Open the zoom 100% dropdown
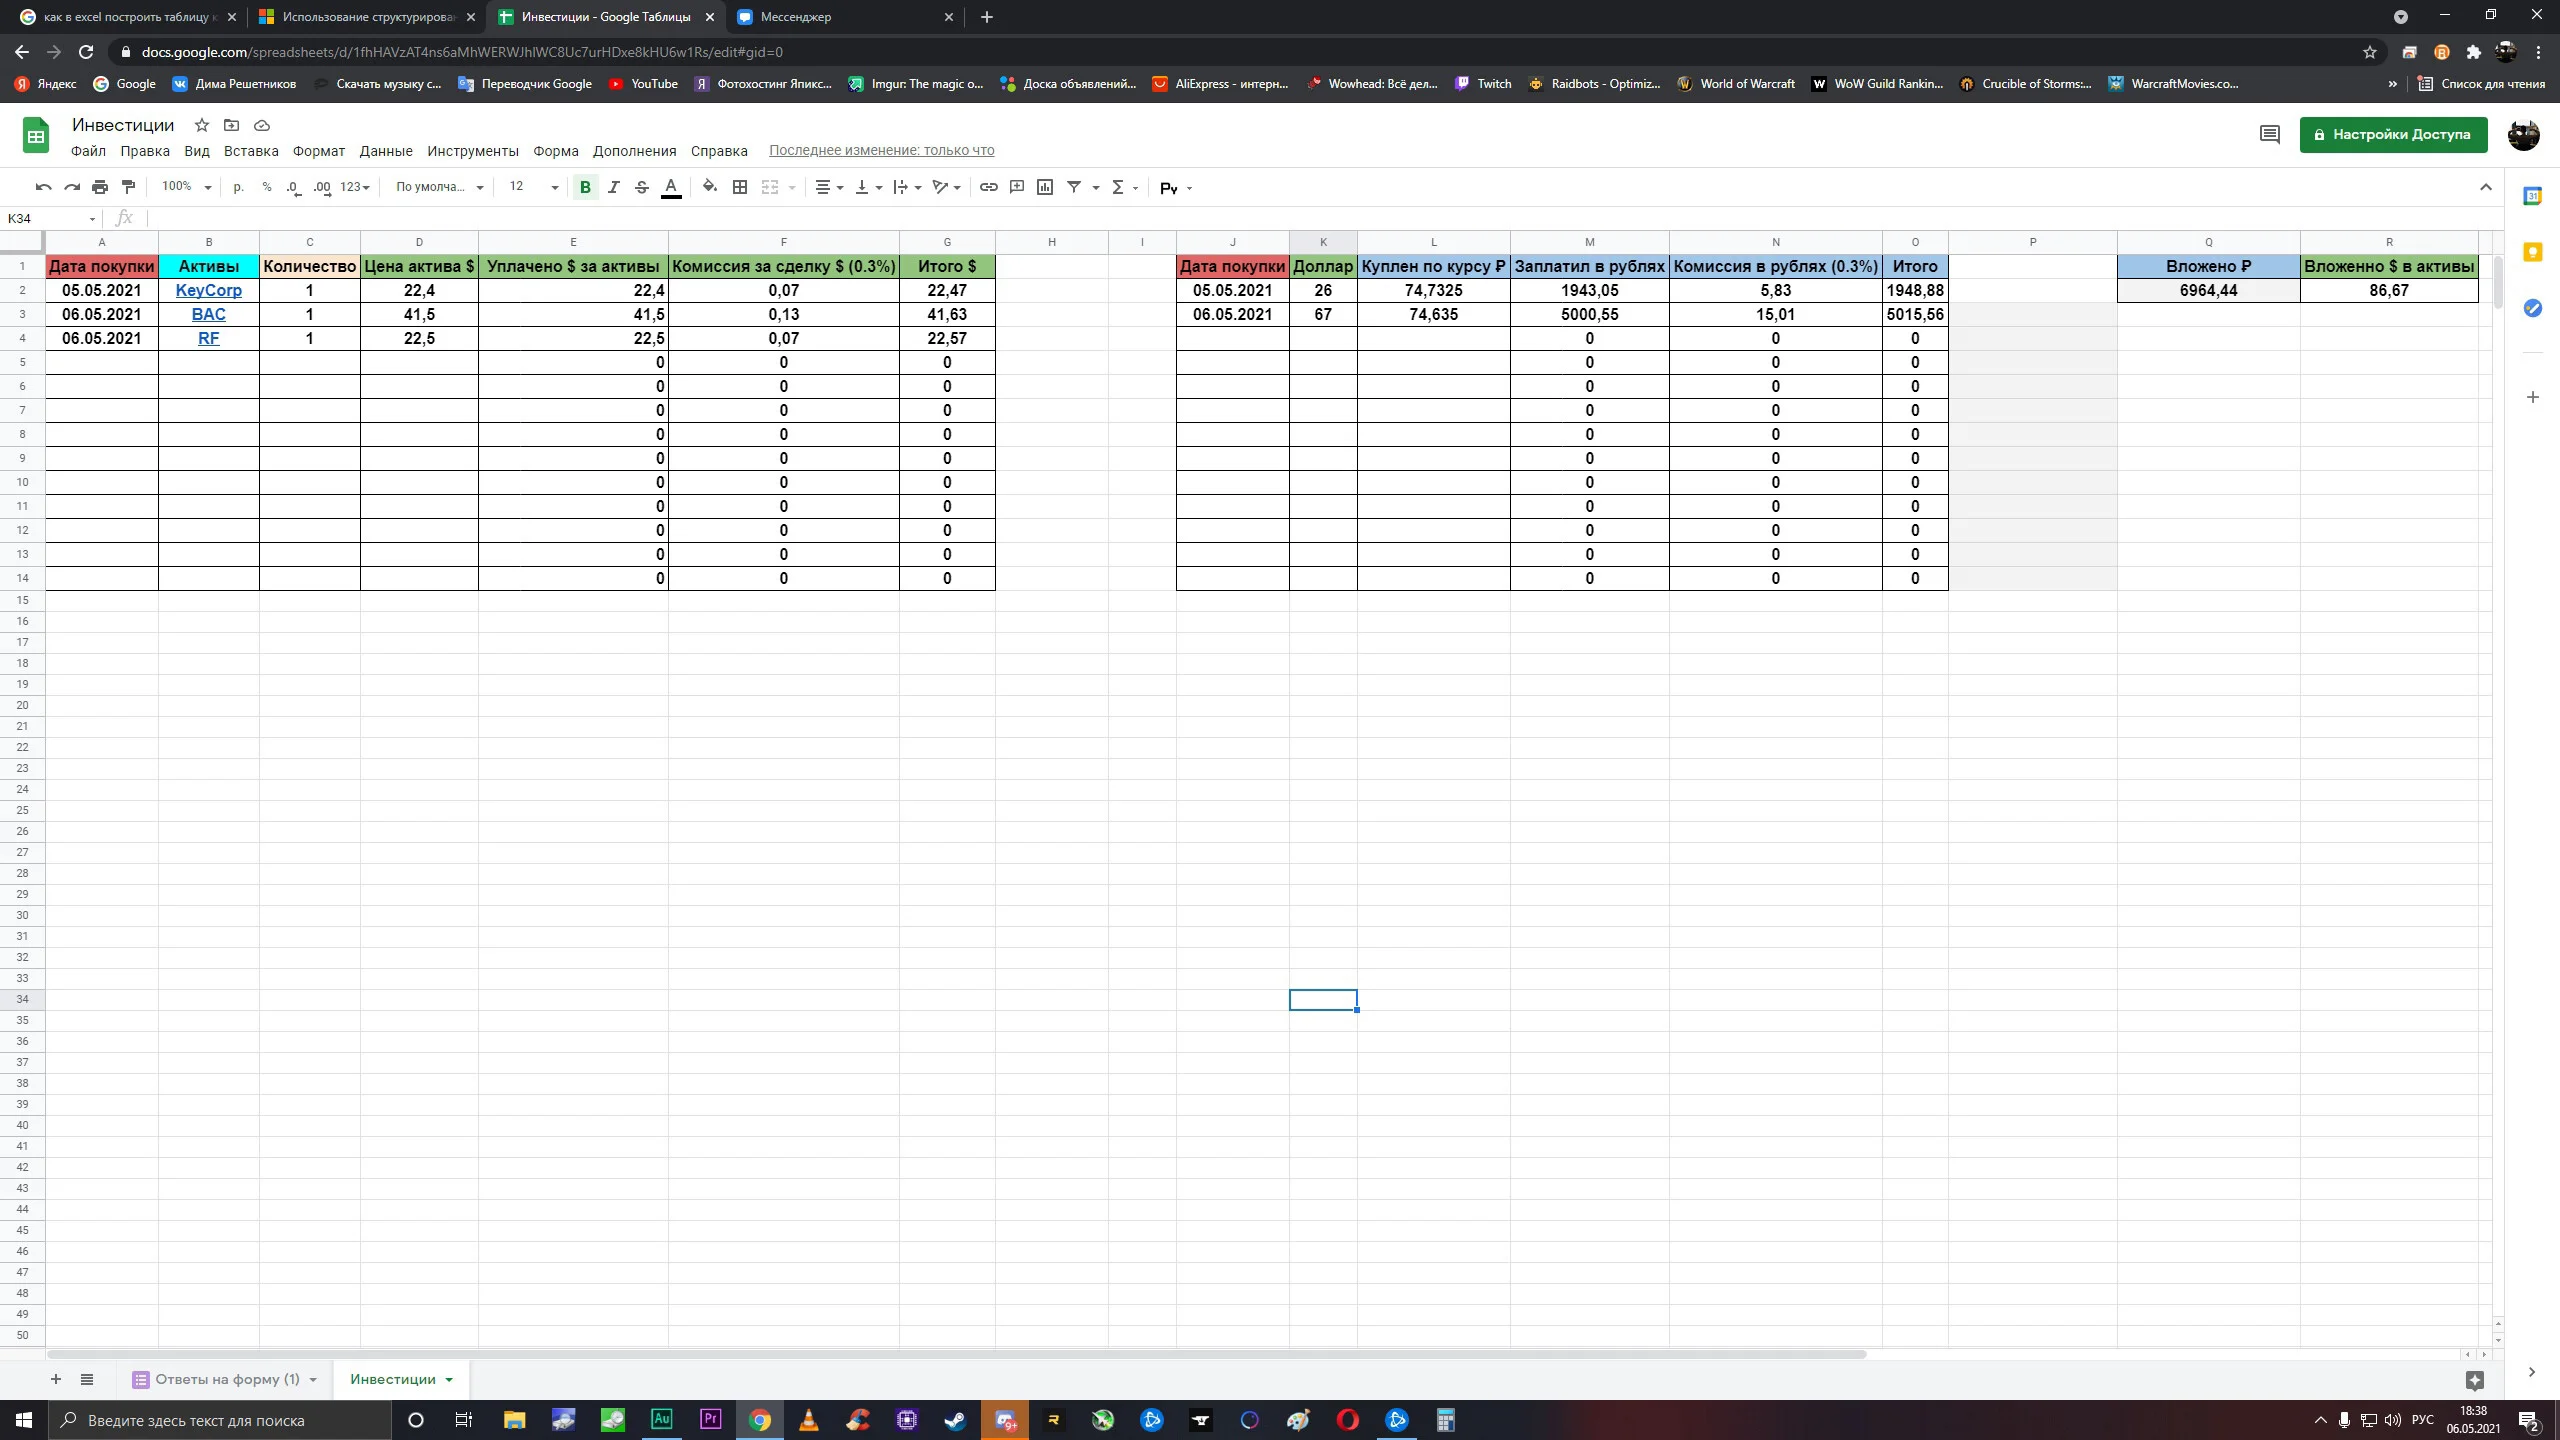Image resolution: width=2560 pixels, height=1440 pixels. point(186,187)
